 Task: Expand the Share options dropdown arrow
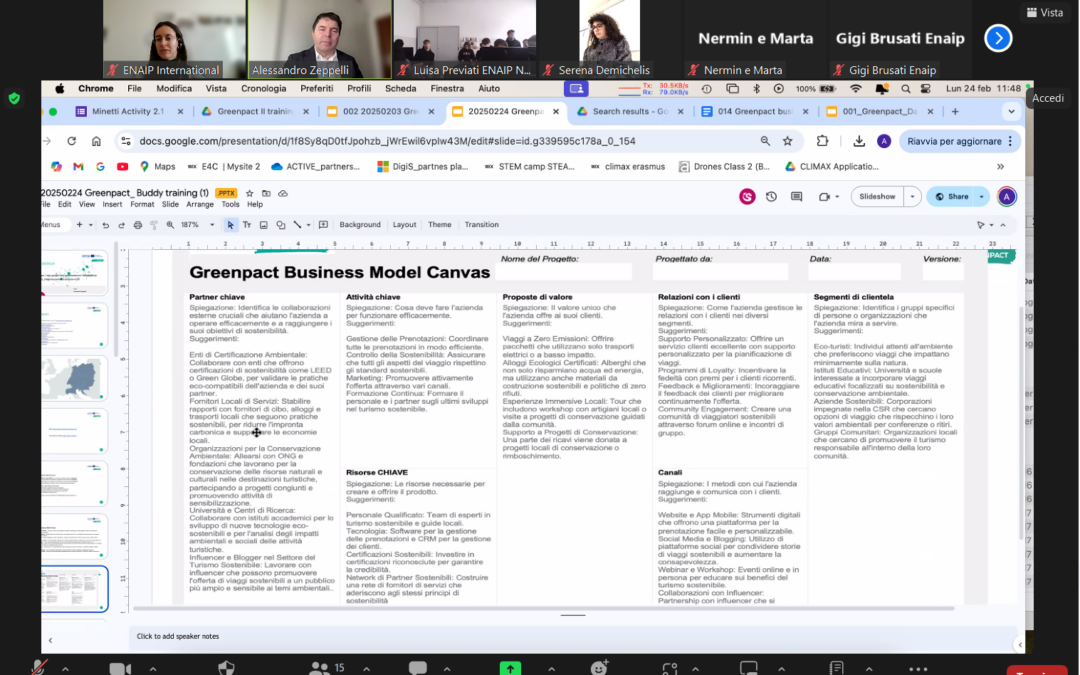point(982,197)
